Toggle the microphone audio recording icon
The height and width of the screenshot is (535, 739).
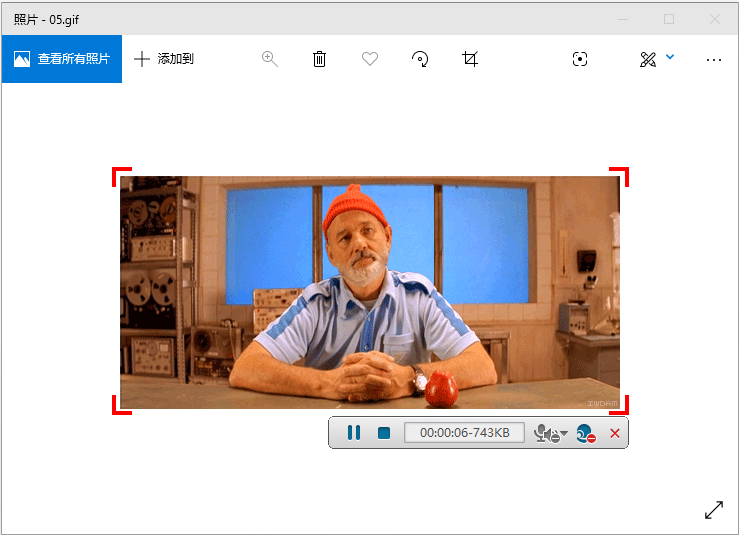[546, 433]
